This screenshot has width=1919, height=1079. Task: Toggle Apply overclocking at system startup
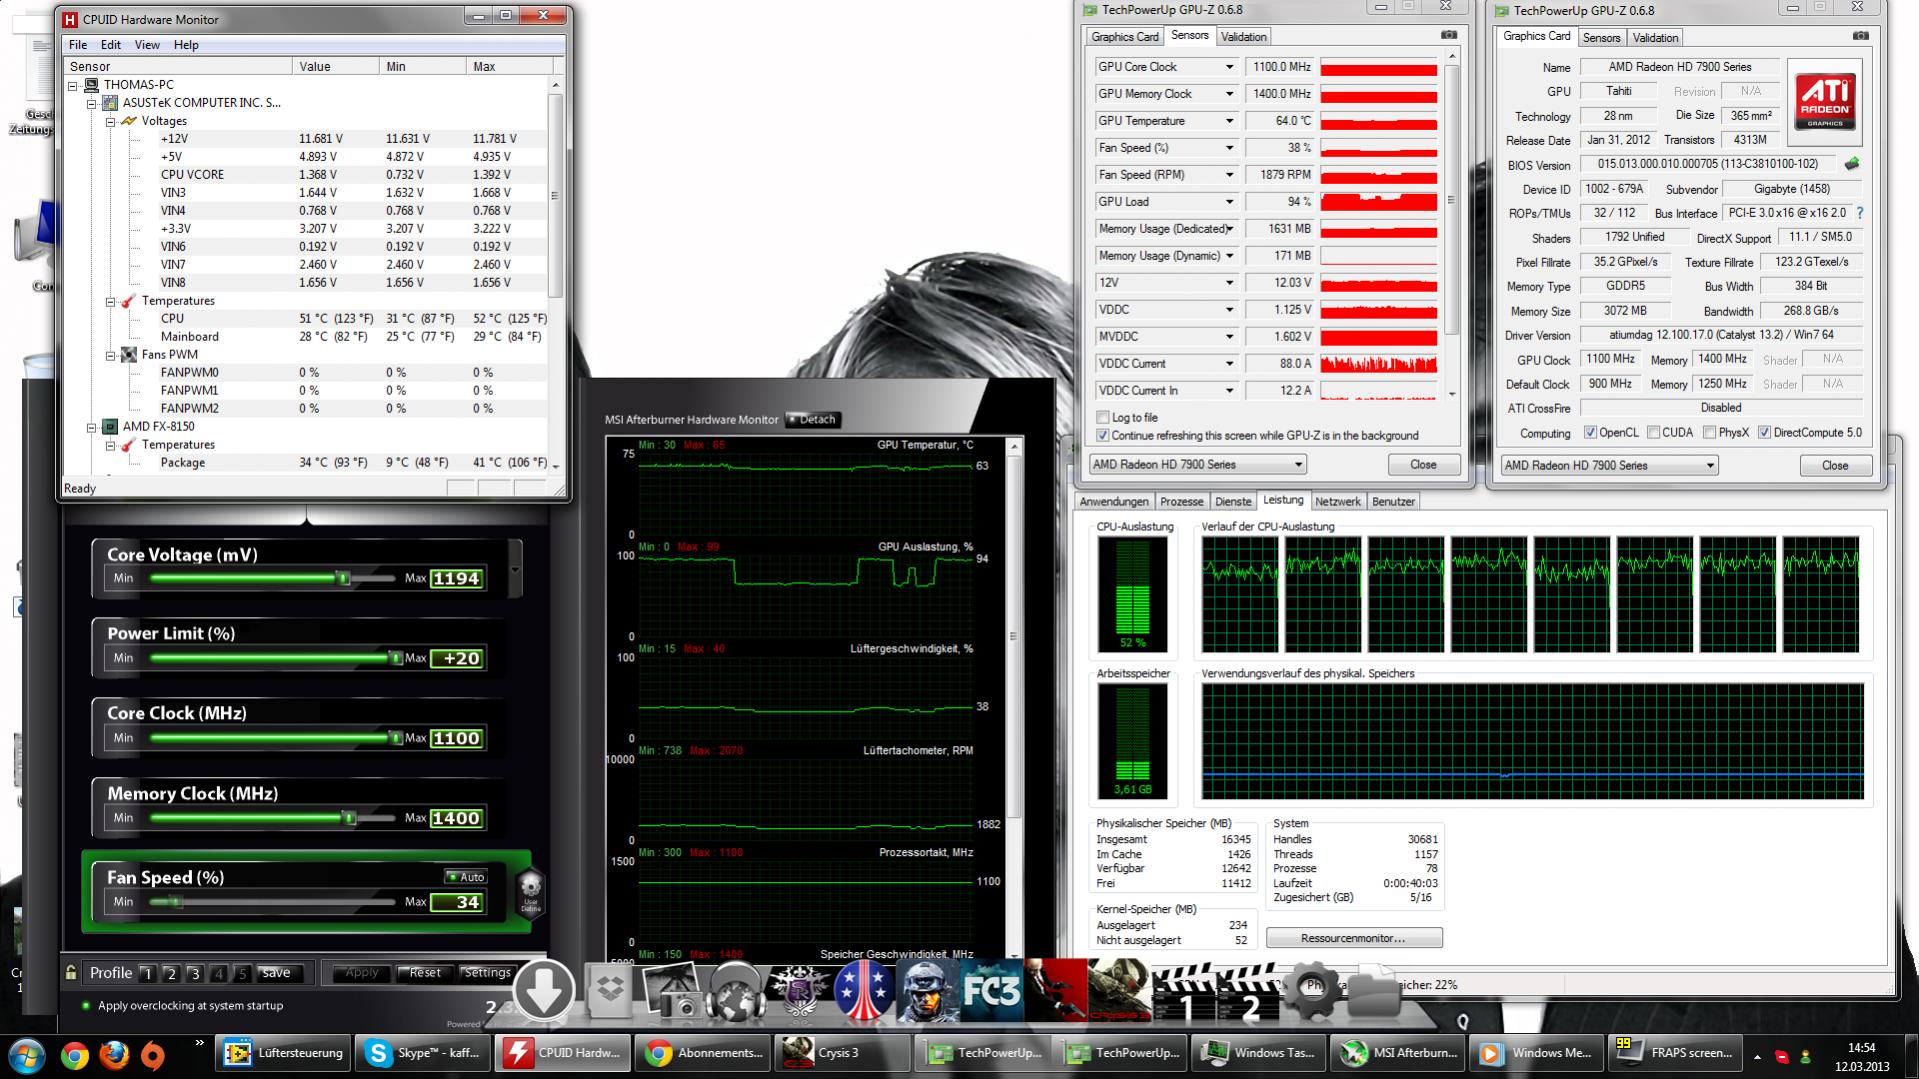click(86, 1006)
